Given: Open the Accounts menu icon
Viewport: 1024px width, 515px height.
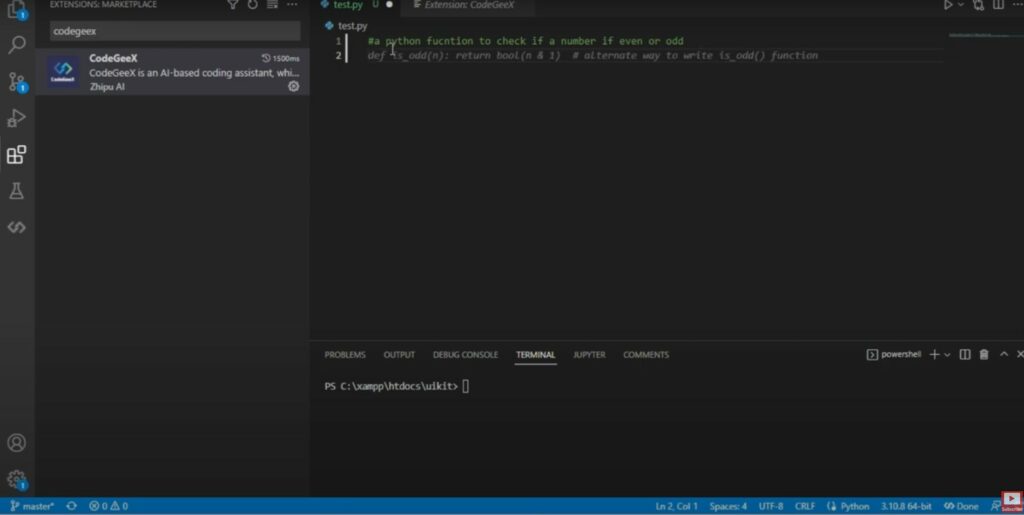Looking at the screenshot, I should (16, 443).
